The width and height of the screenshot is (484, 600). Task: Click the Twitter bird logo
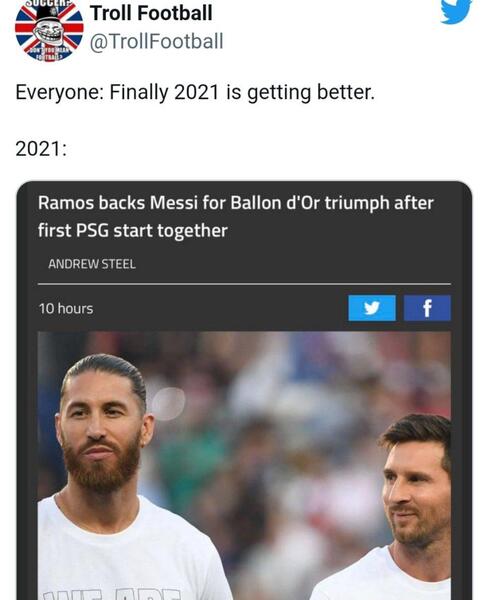(455, 11)
